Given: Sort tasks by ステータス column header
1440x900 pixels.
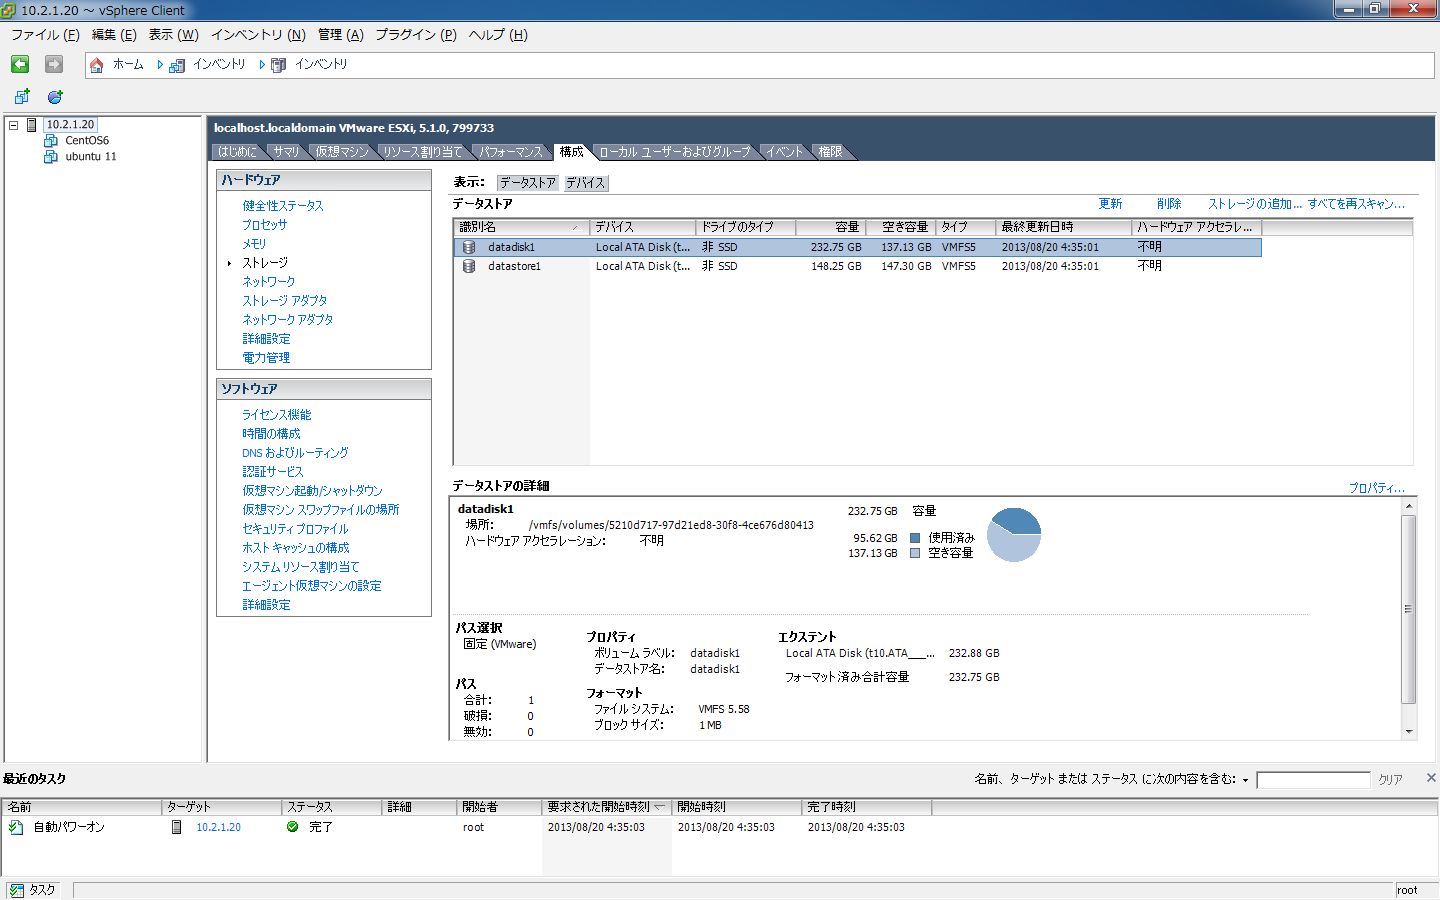Looking at the screenshot, I should coord(332,807).
